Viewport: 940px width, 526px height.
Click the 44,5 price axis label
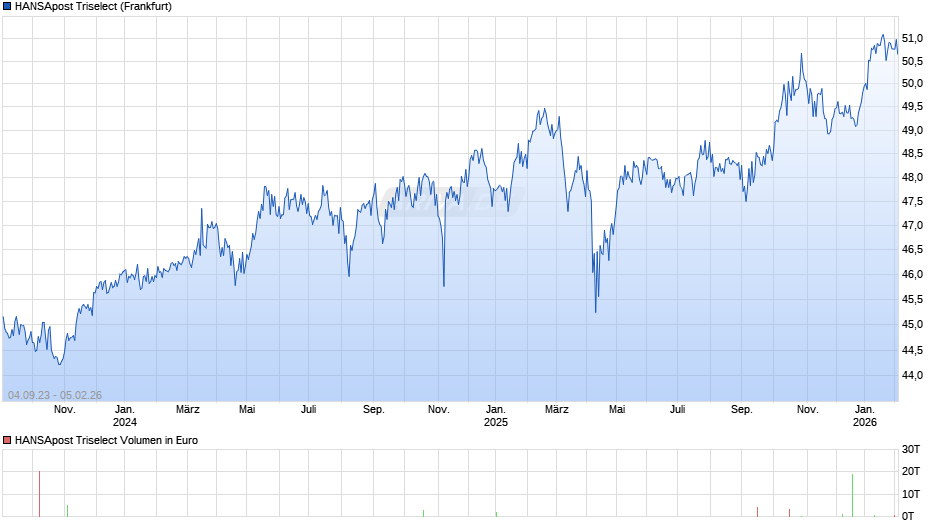coord(912,350)
